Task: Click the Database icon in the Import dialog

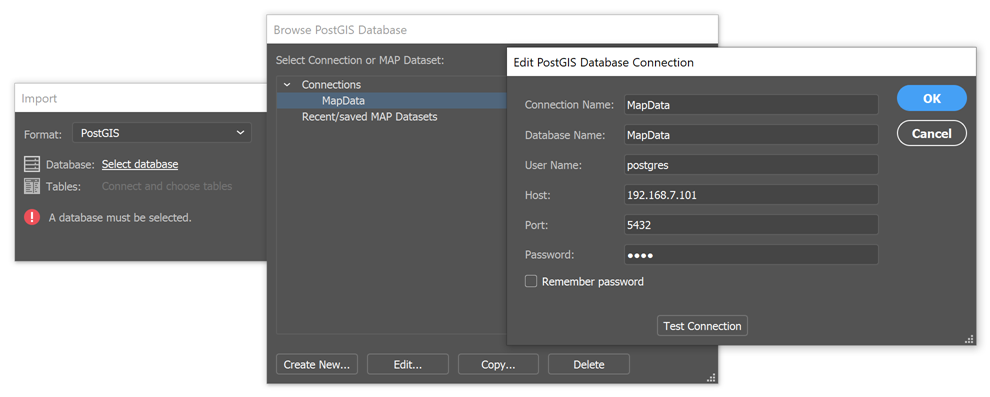Action: click(32, 164)
